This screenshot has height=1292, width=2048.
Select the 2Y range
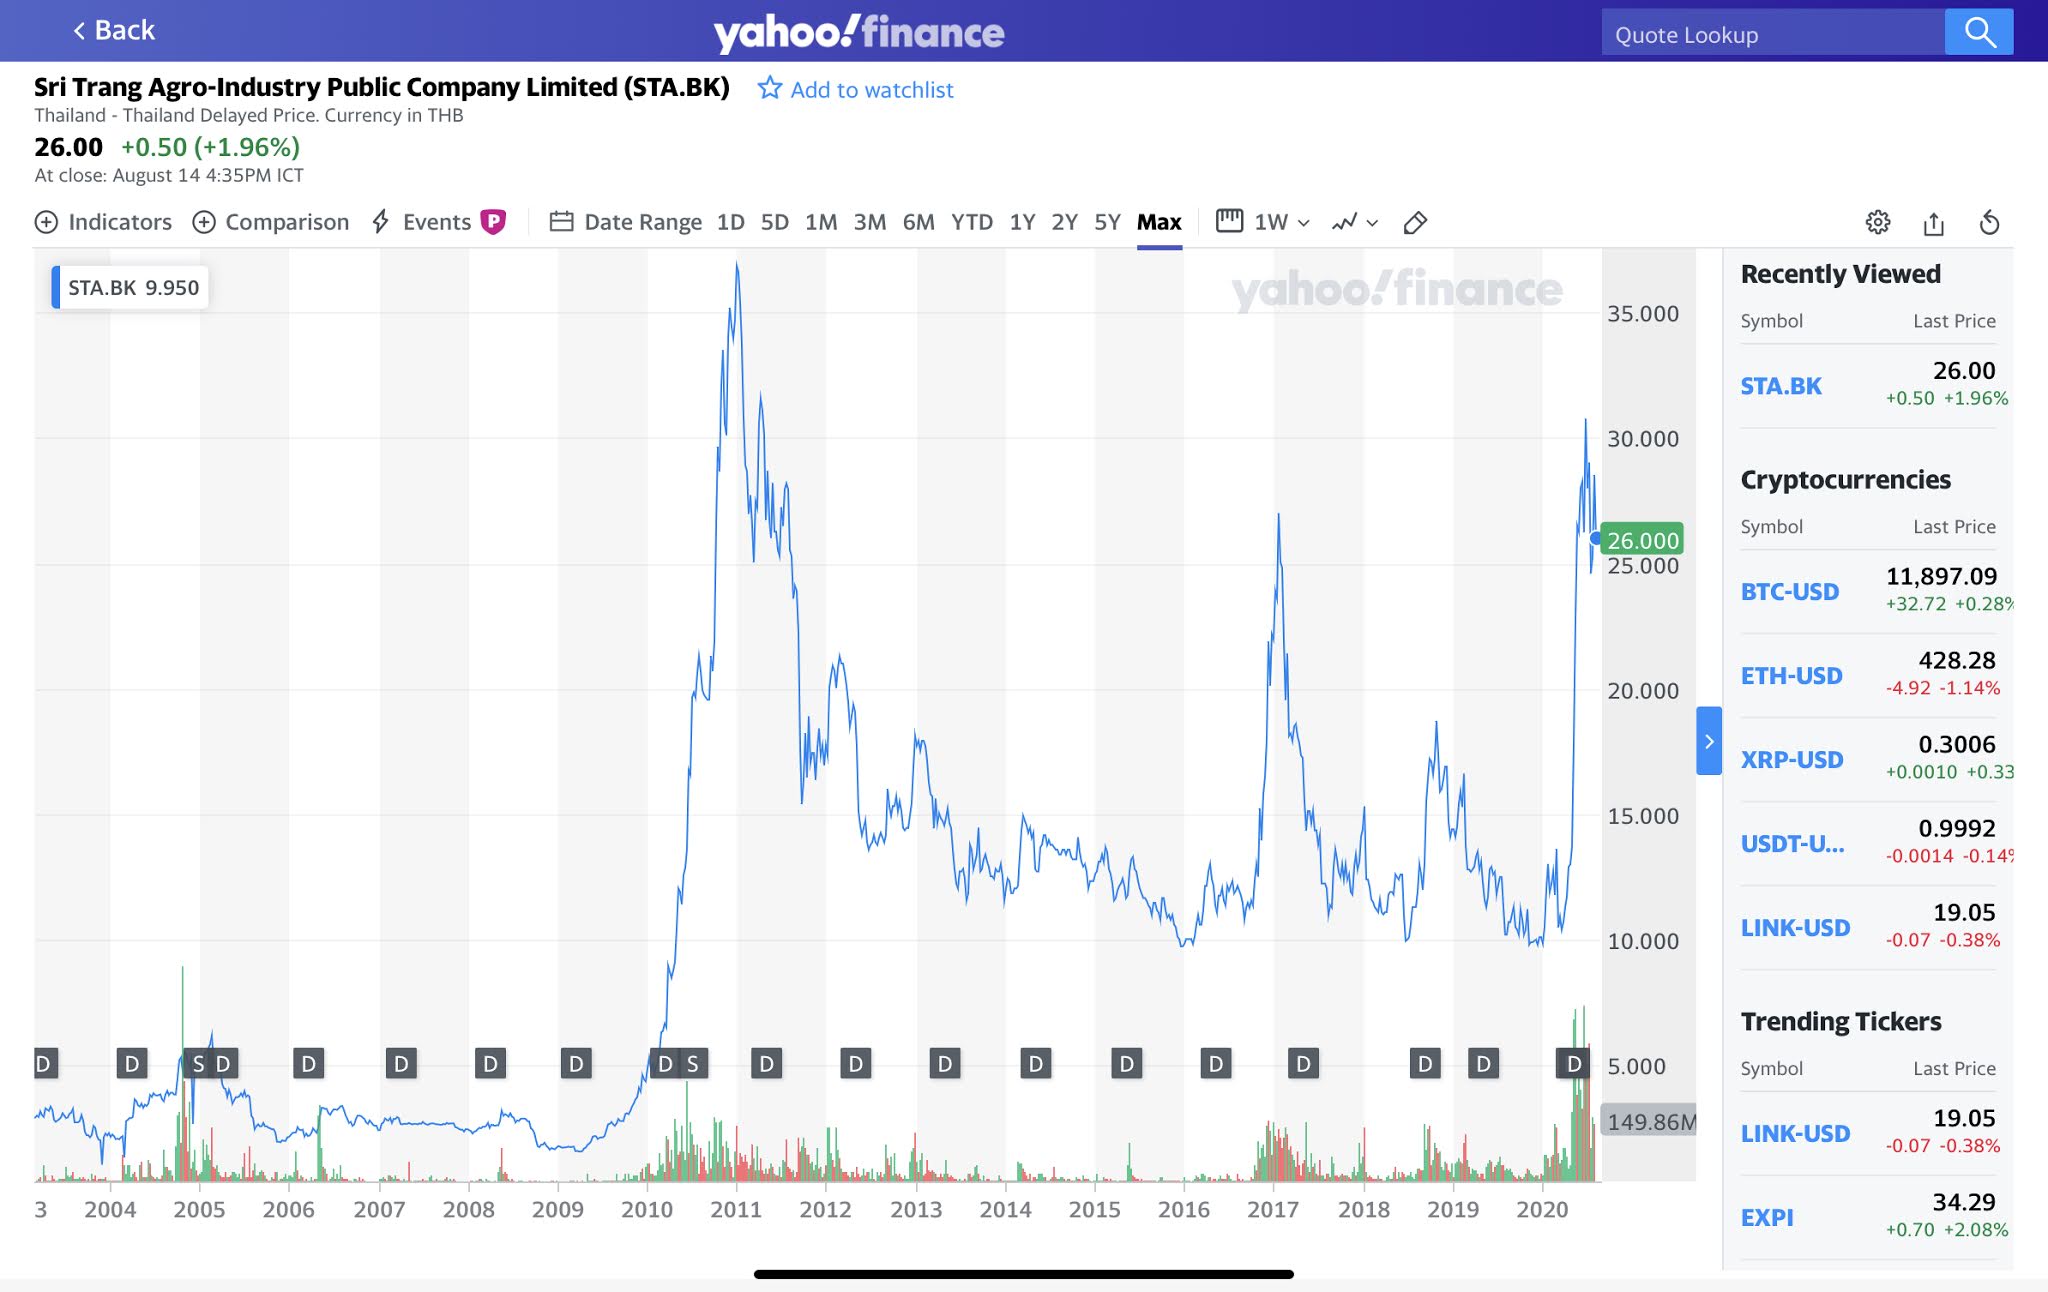pyautogui.click(x=1064, y=222)
